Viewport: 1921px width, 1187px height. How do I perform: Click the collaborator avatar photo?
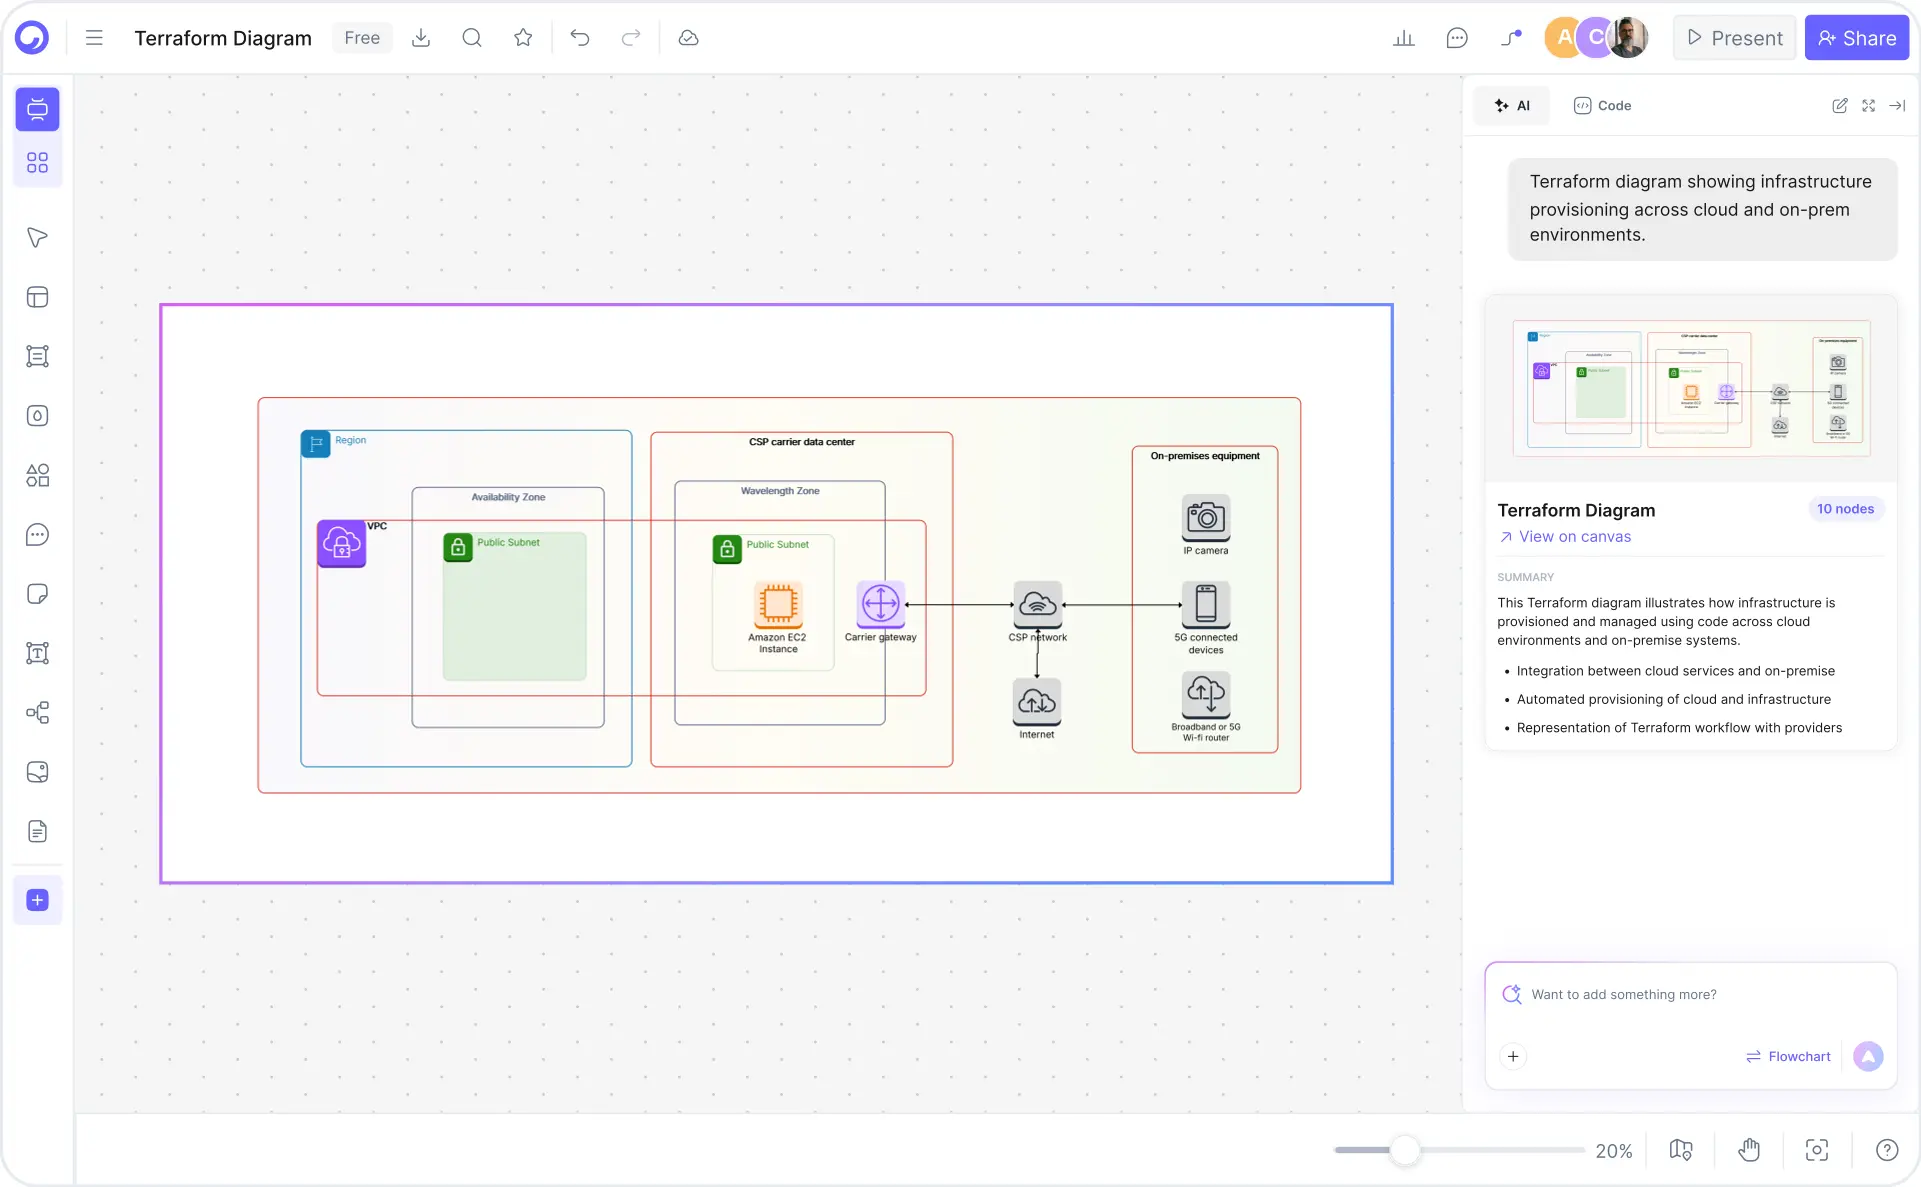[x=1629, y=38]
